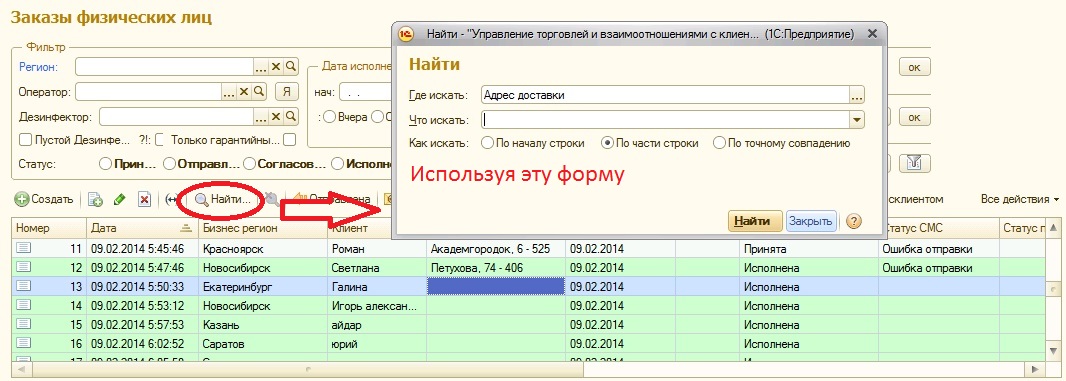
Task: Select По началу строки radio option
Action: (x=487, y=144)
